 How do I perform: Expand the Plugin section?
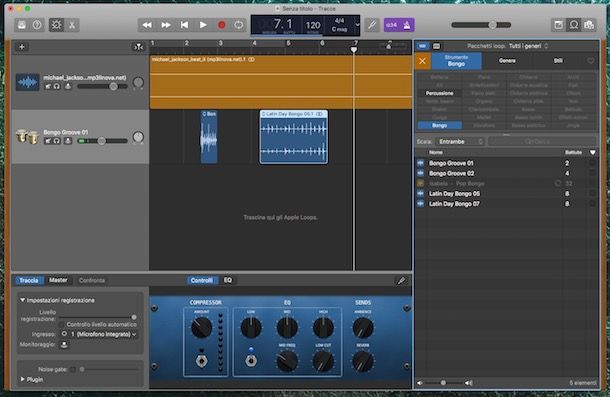click(23, 379)
